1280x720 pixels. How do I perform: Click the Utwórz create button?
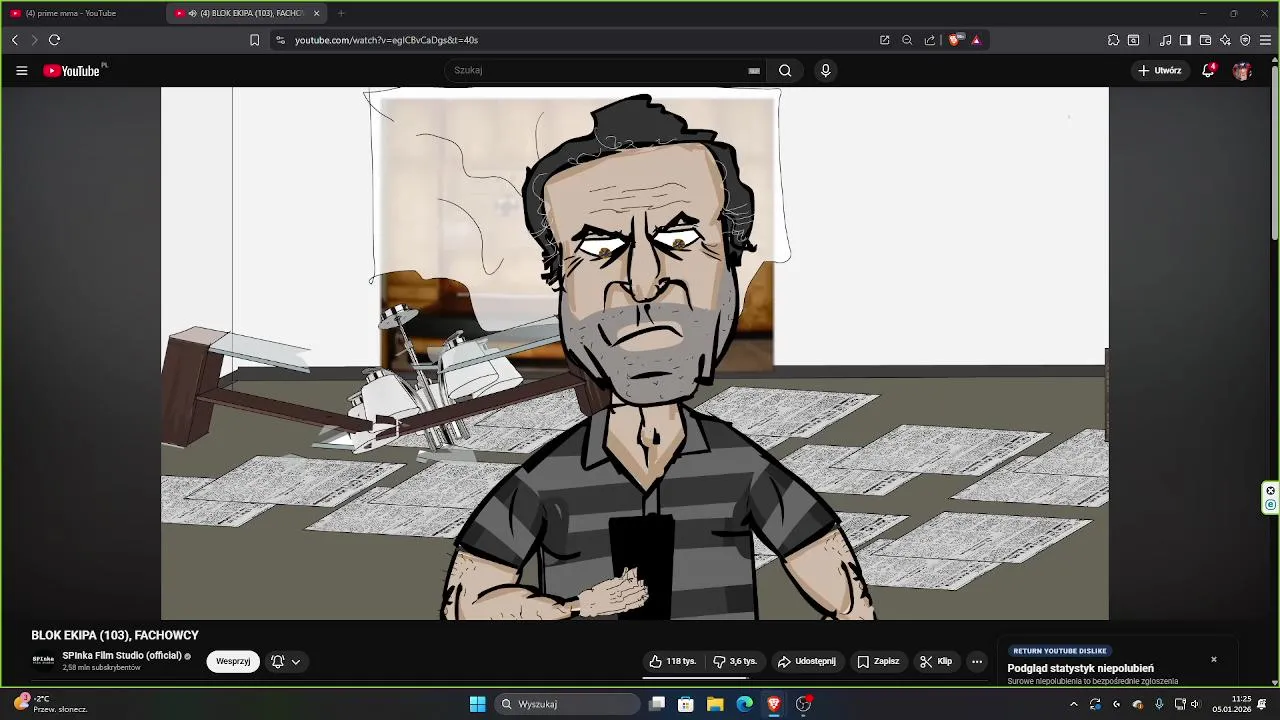coord(1160,70)
